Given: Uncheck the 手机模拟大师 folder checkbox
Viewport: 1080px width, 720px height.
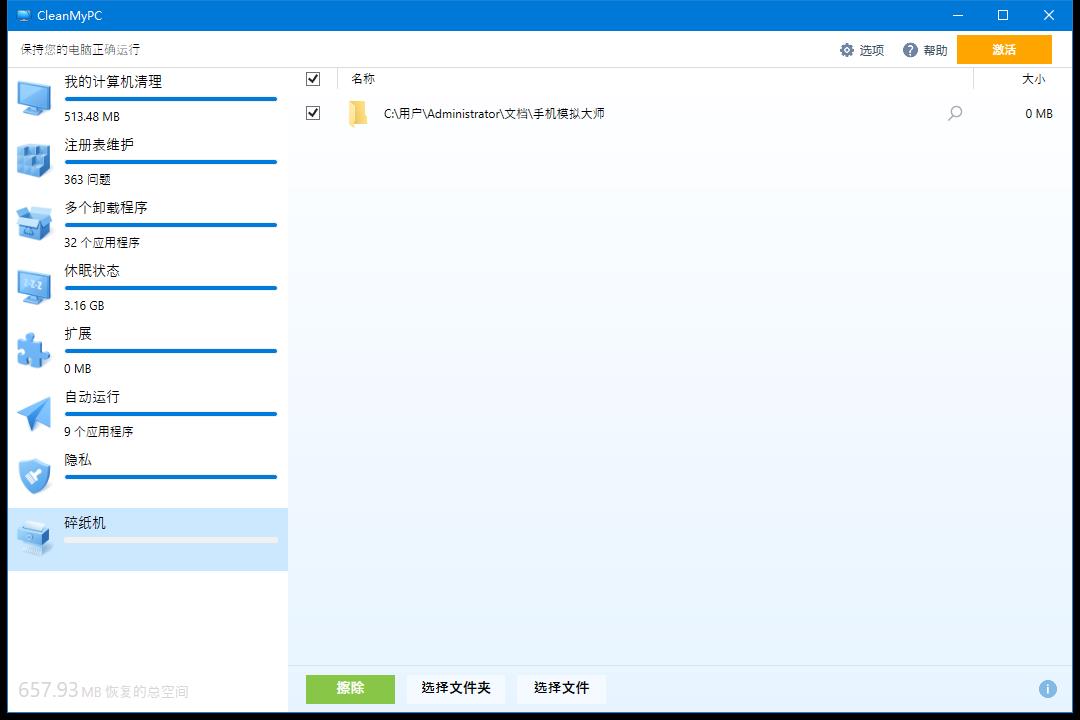Looking at the screenshot, I should 313,112.
